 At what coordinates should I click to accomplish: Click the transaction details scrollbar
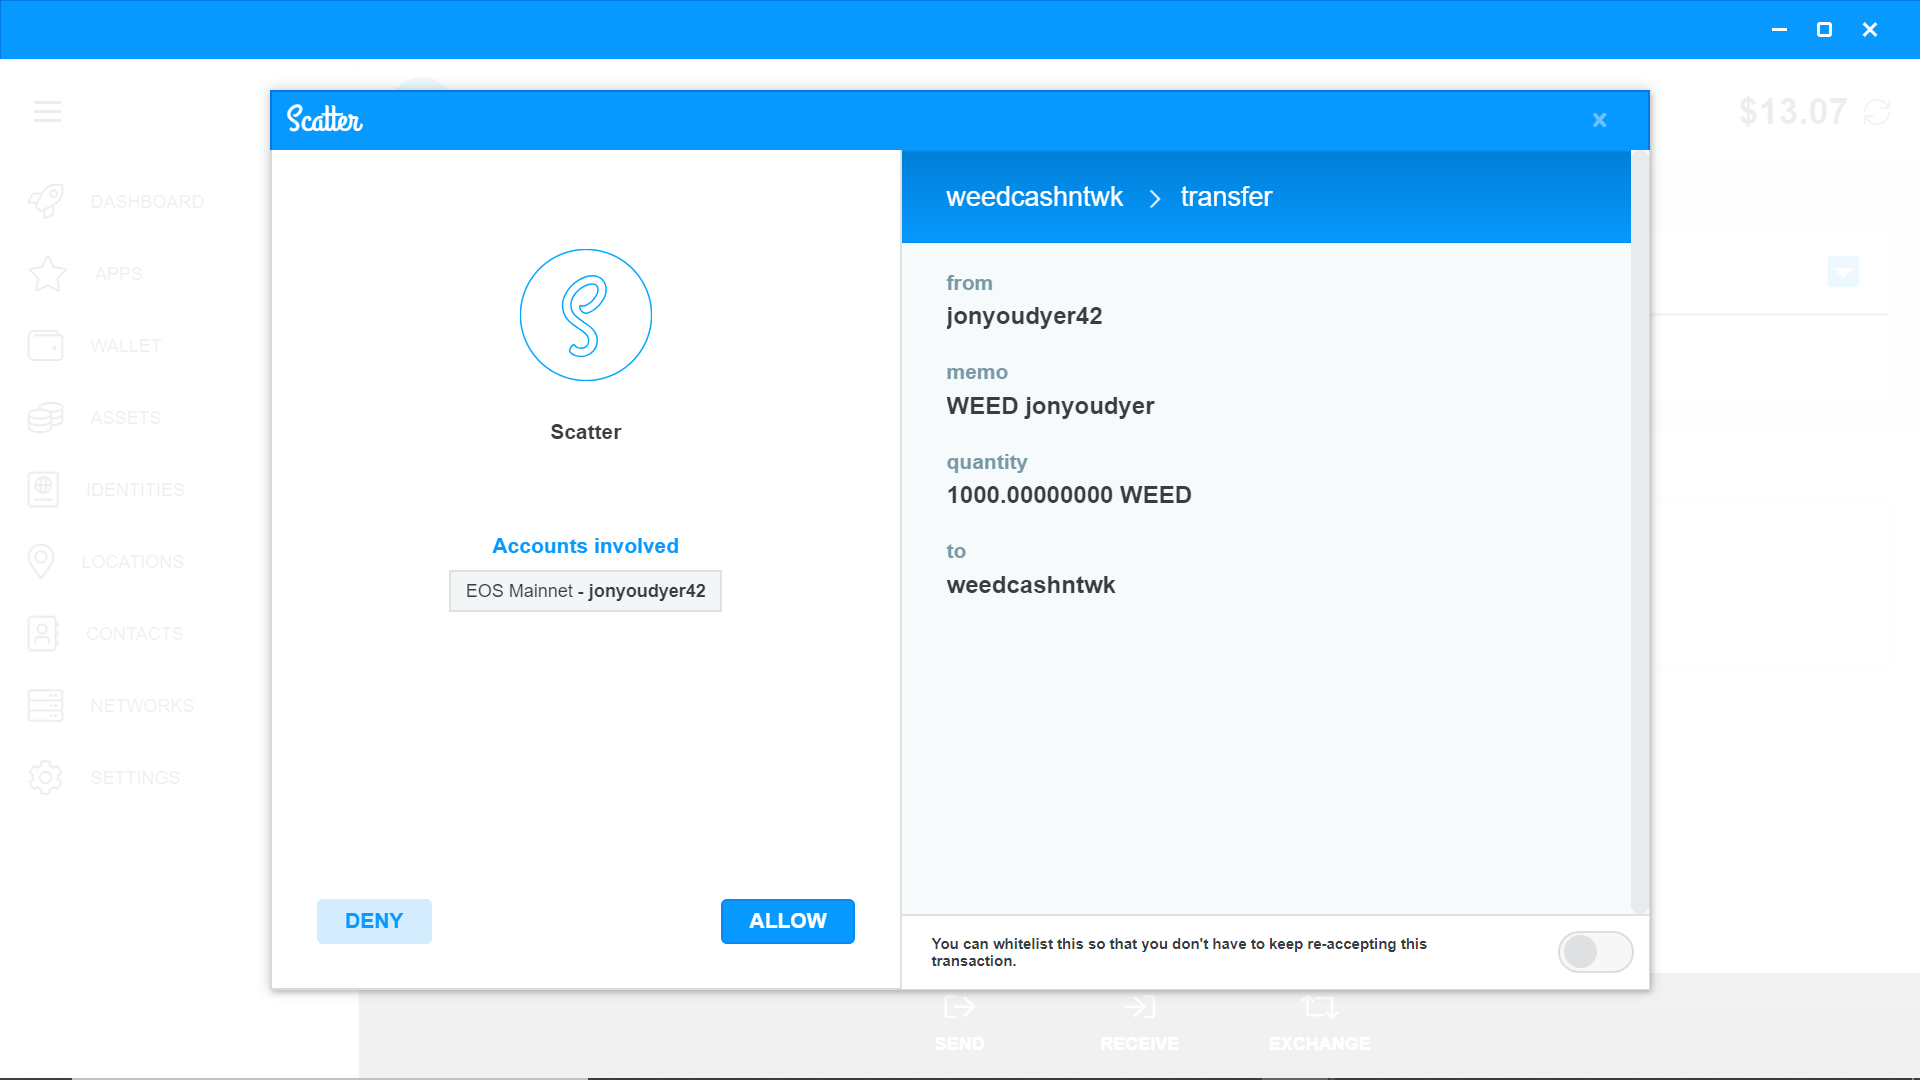click(x=1639, y=532)
